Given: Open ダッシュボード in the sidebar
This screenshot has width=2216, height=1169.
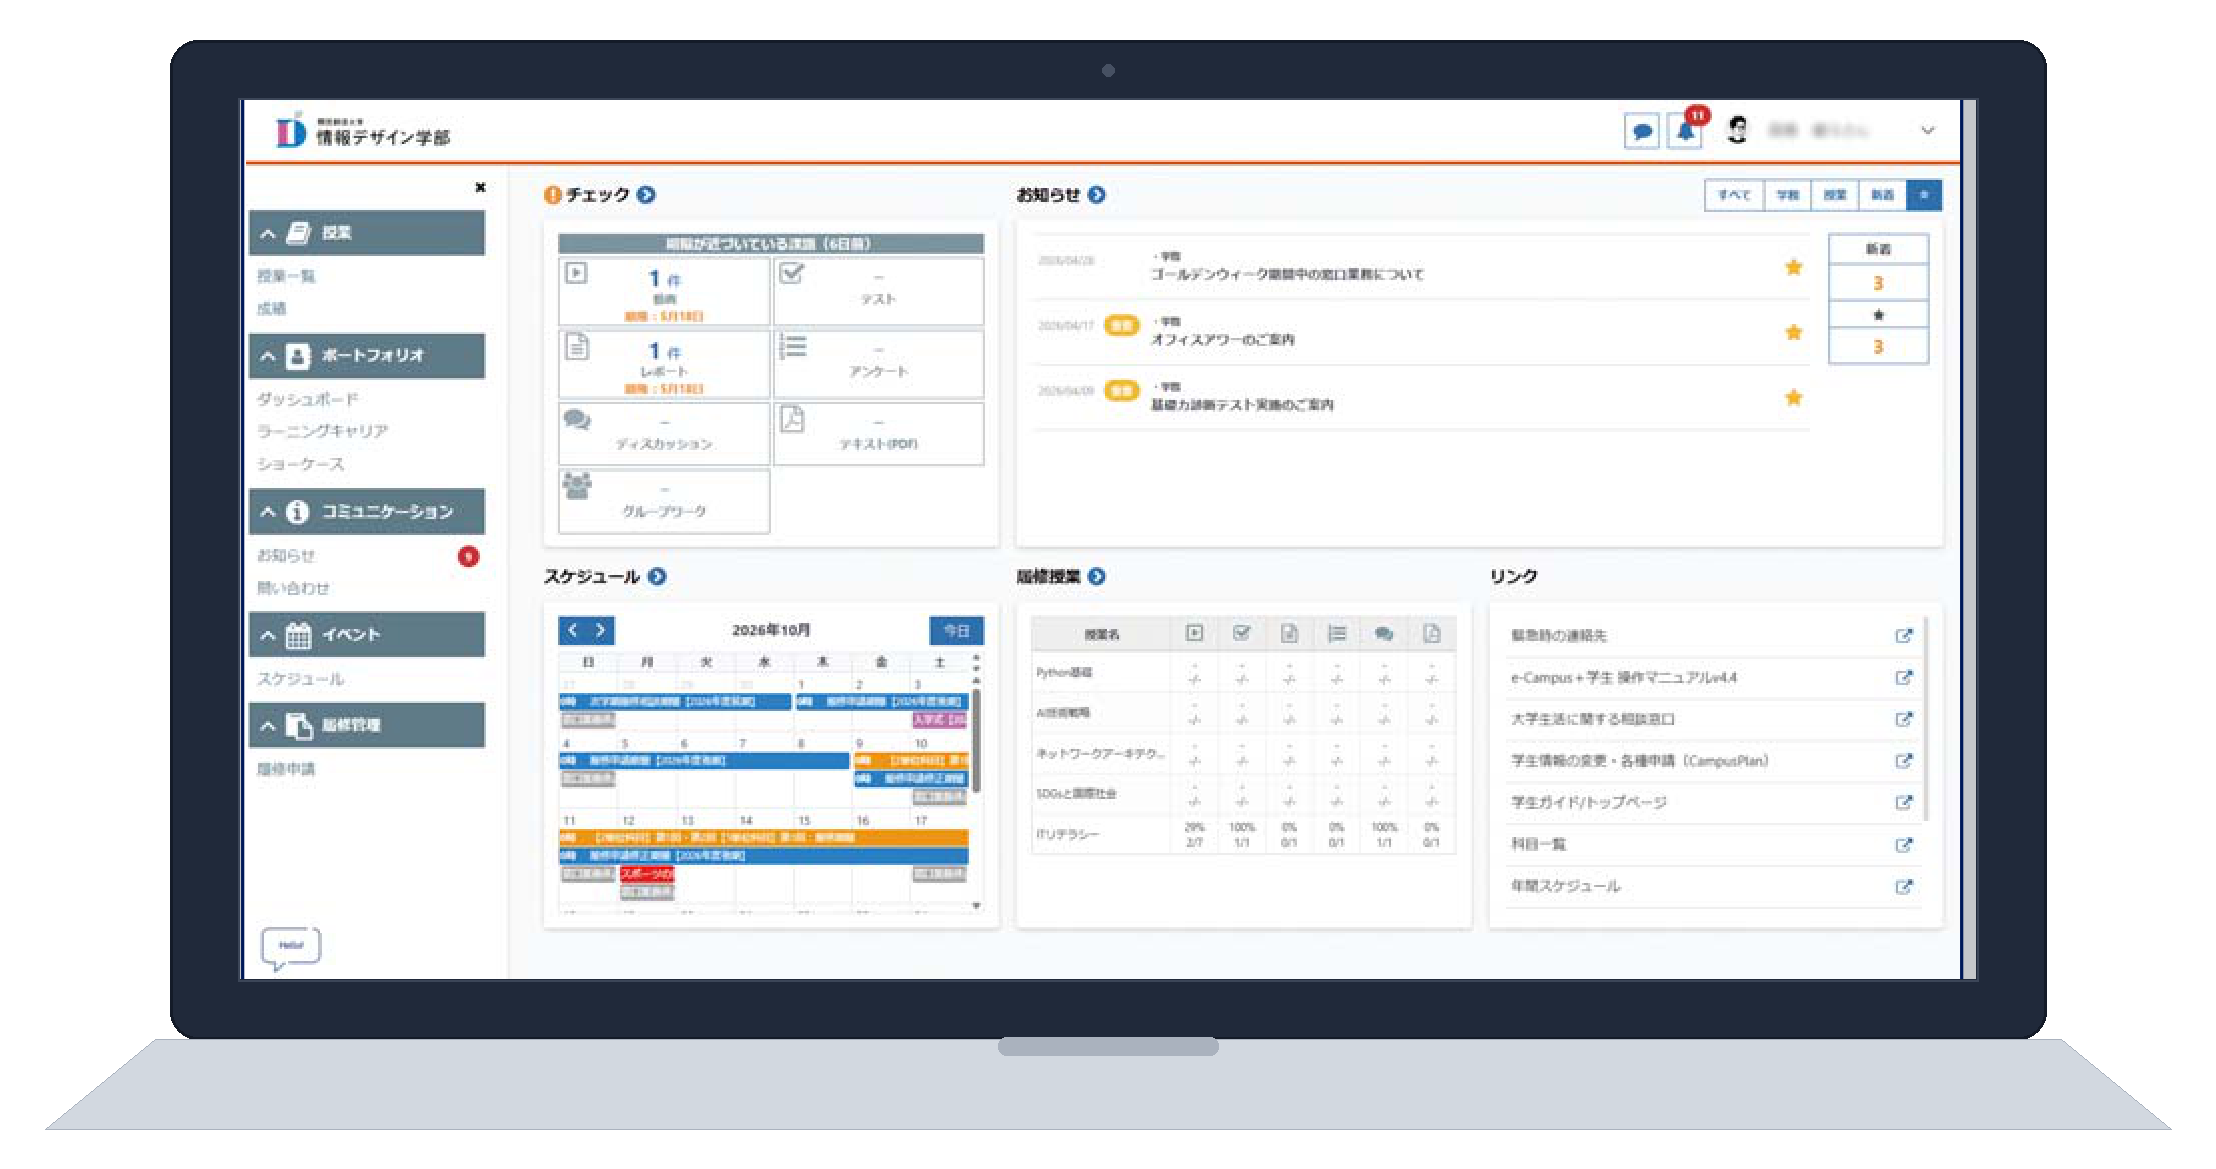Looking at the screenshot, I should (x=308, y=399).
